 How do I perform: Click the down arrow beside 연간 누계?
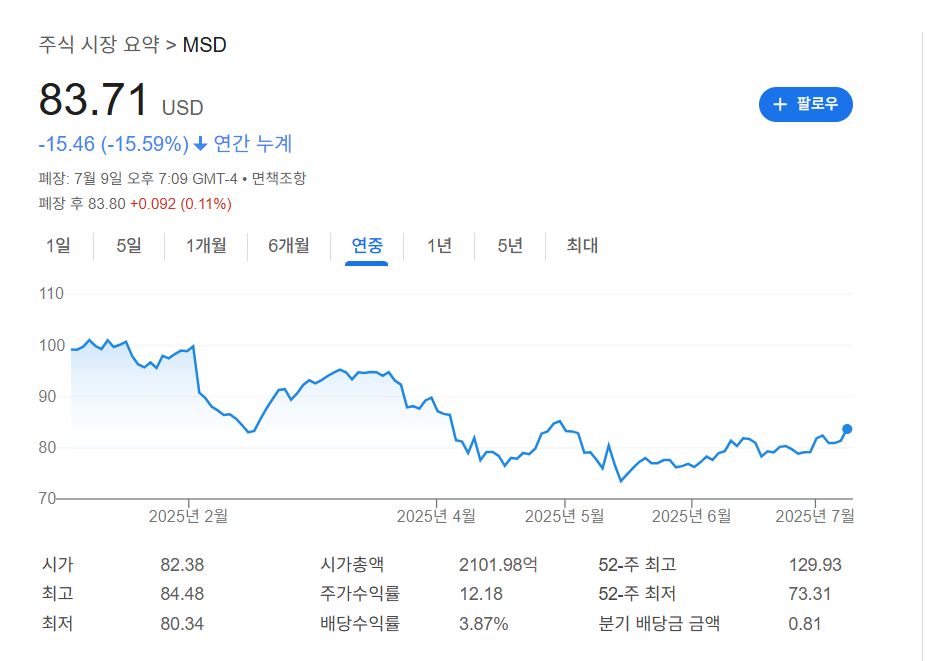pyautogui.click(x=201, y=144)
